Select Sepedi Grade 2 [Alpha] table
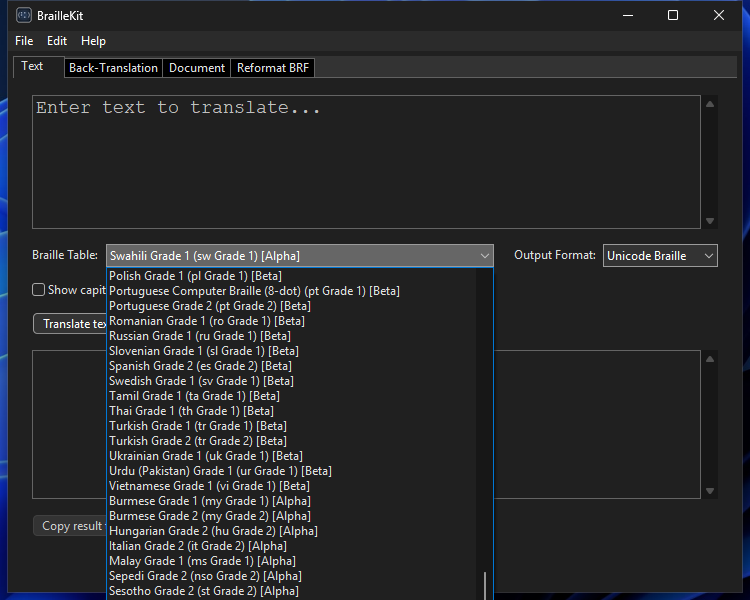 pyautogui.click(x=291, y=576)
